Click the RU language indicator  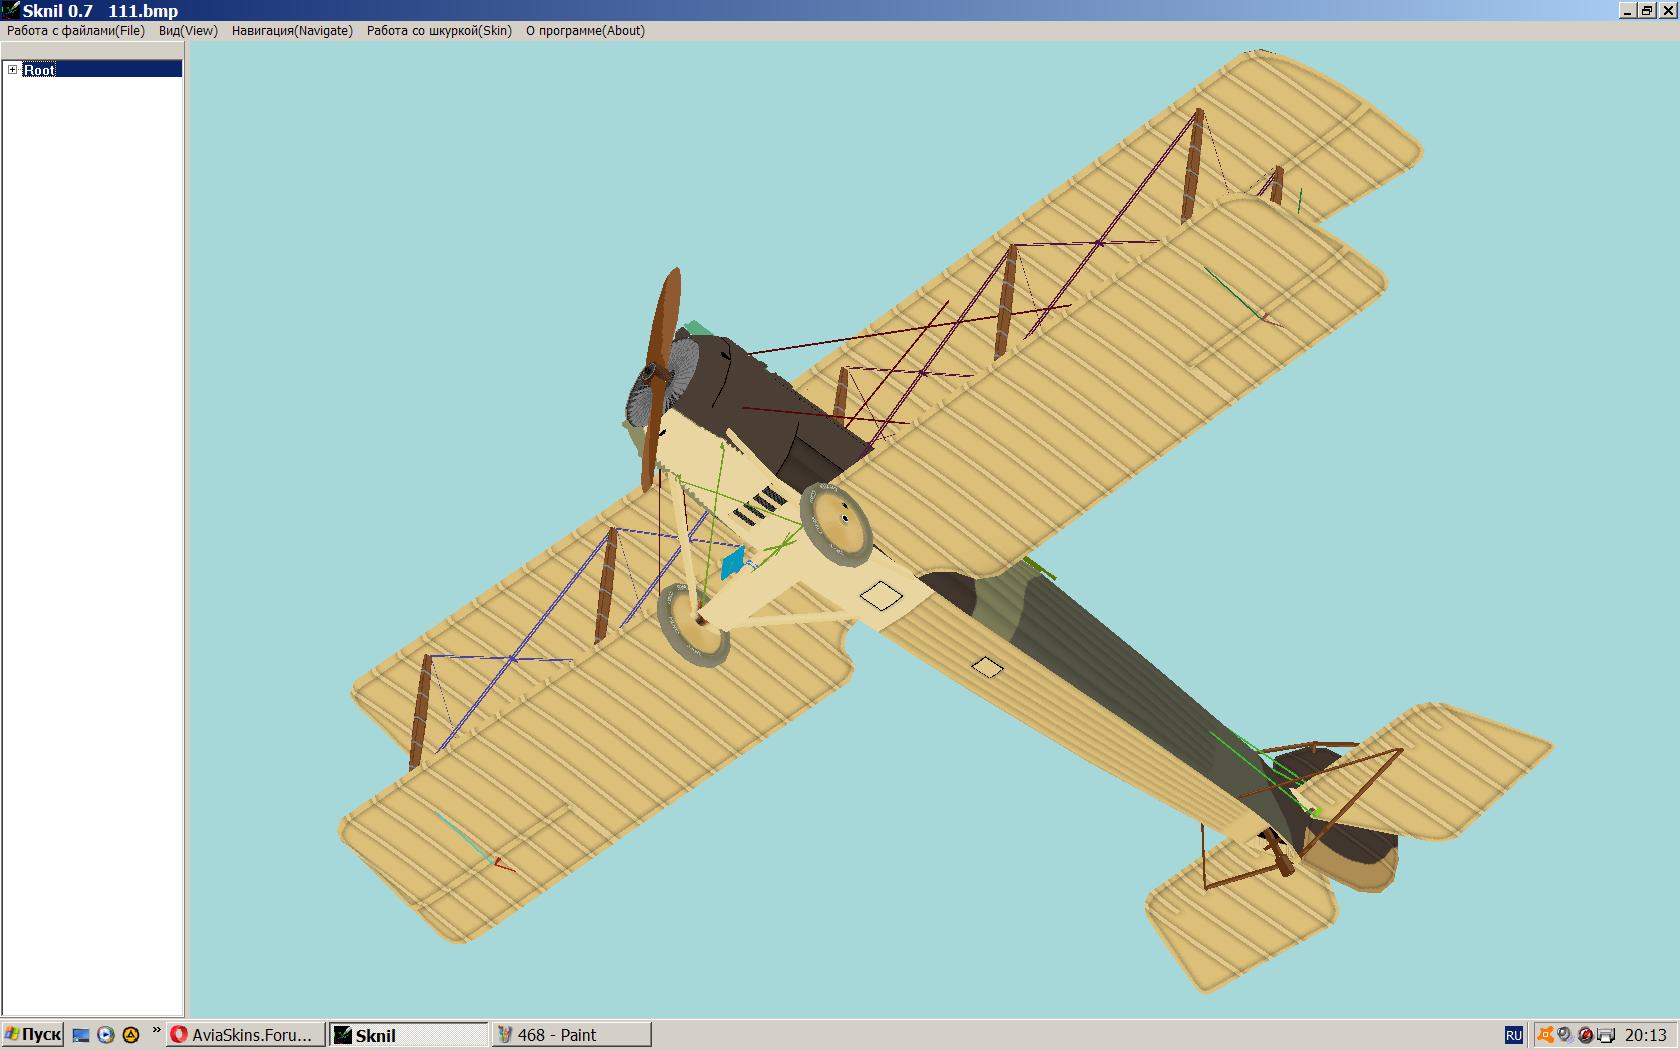[1513, 1035]
